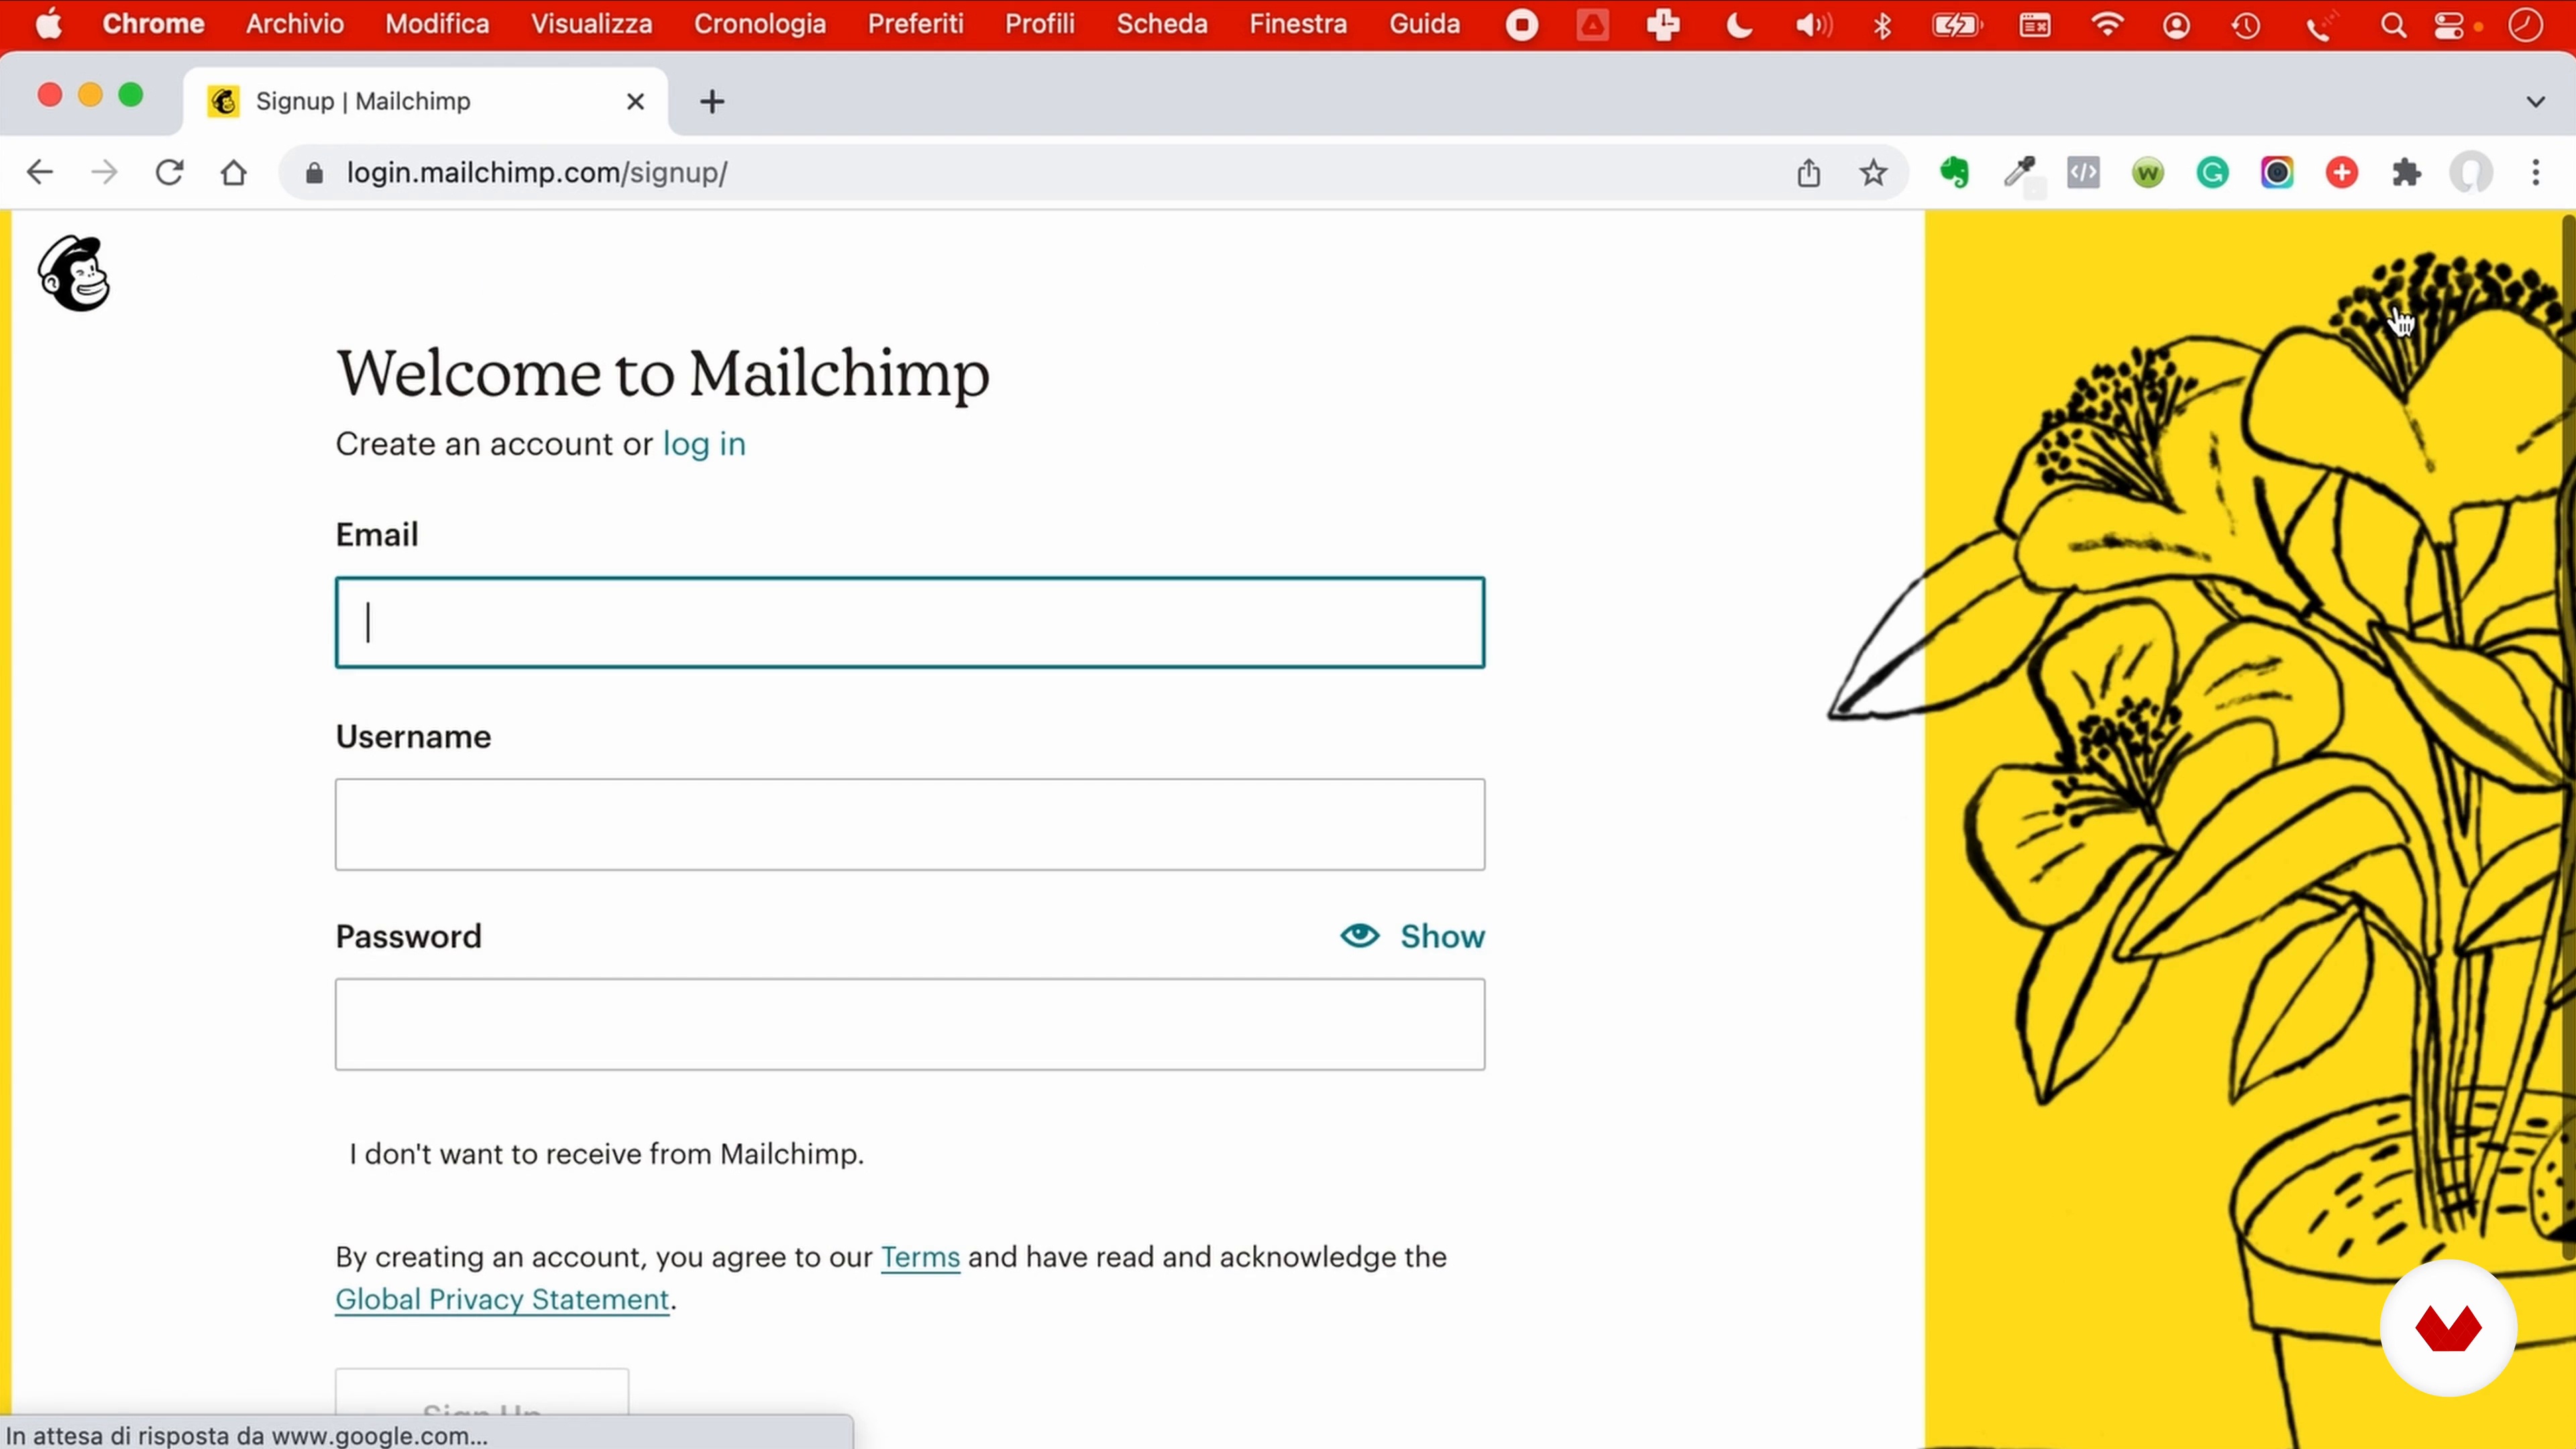Image resolution: width=2576 pixels, height=1449 pixels.
Task: Click the red chevron floating button
Action: [x=2448, y=1328]
